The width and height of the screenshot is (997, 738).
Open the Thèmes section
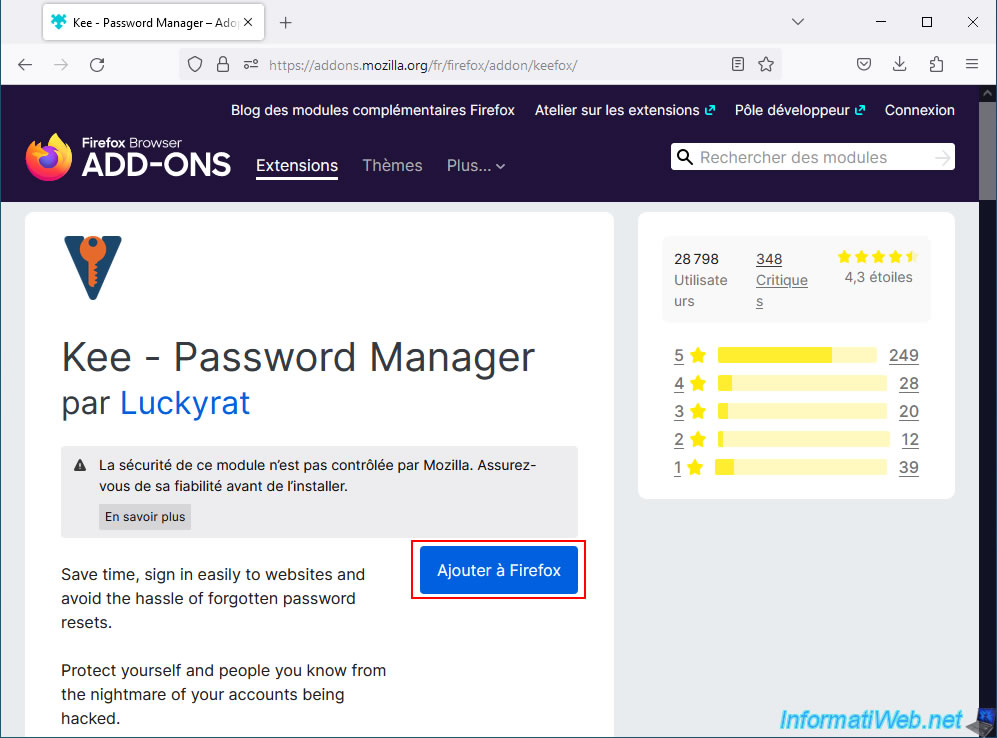[x=392, y=165]
